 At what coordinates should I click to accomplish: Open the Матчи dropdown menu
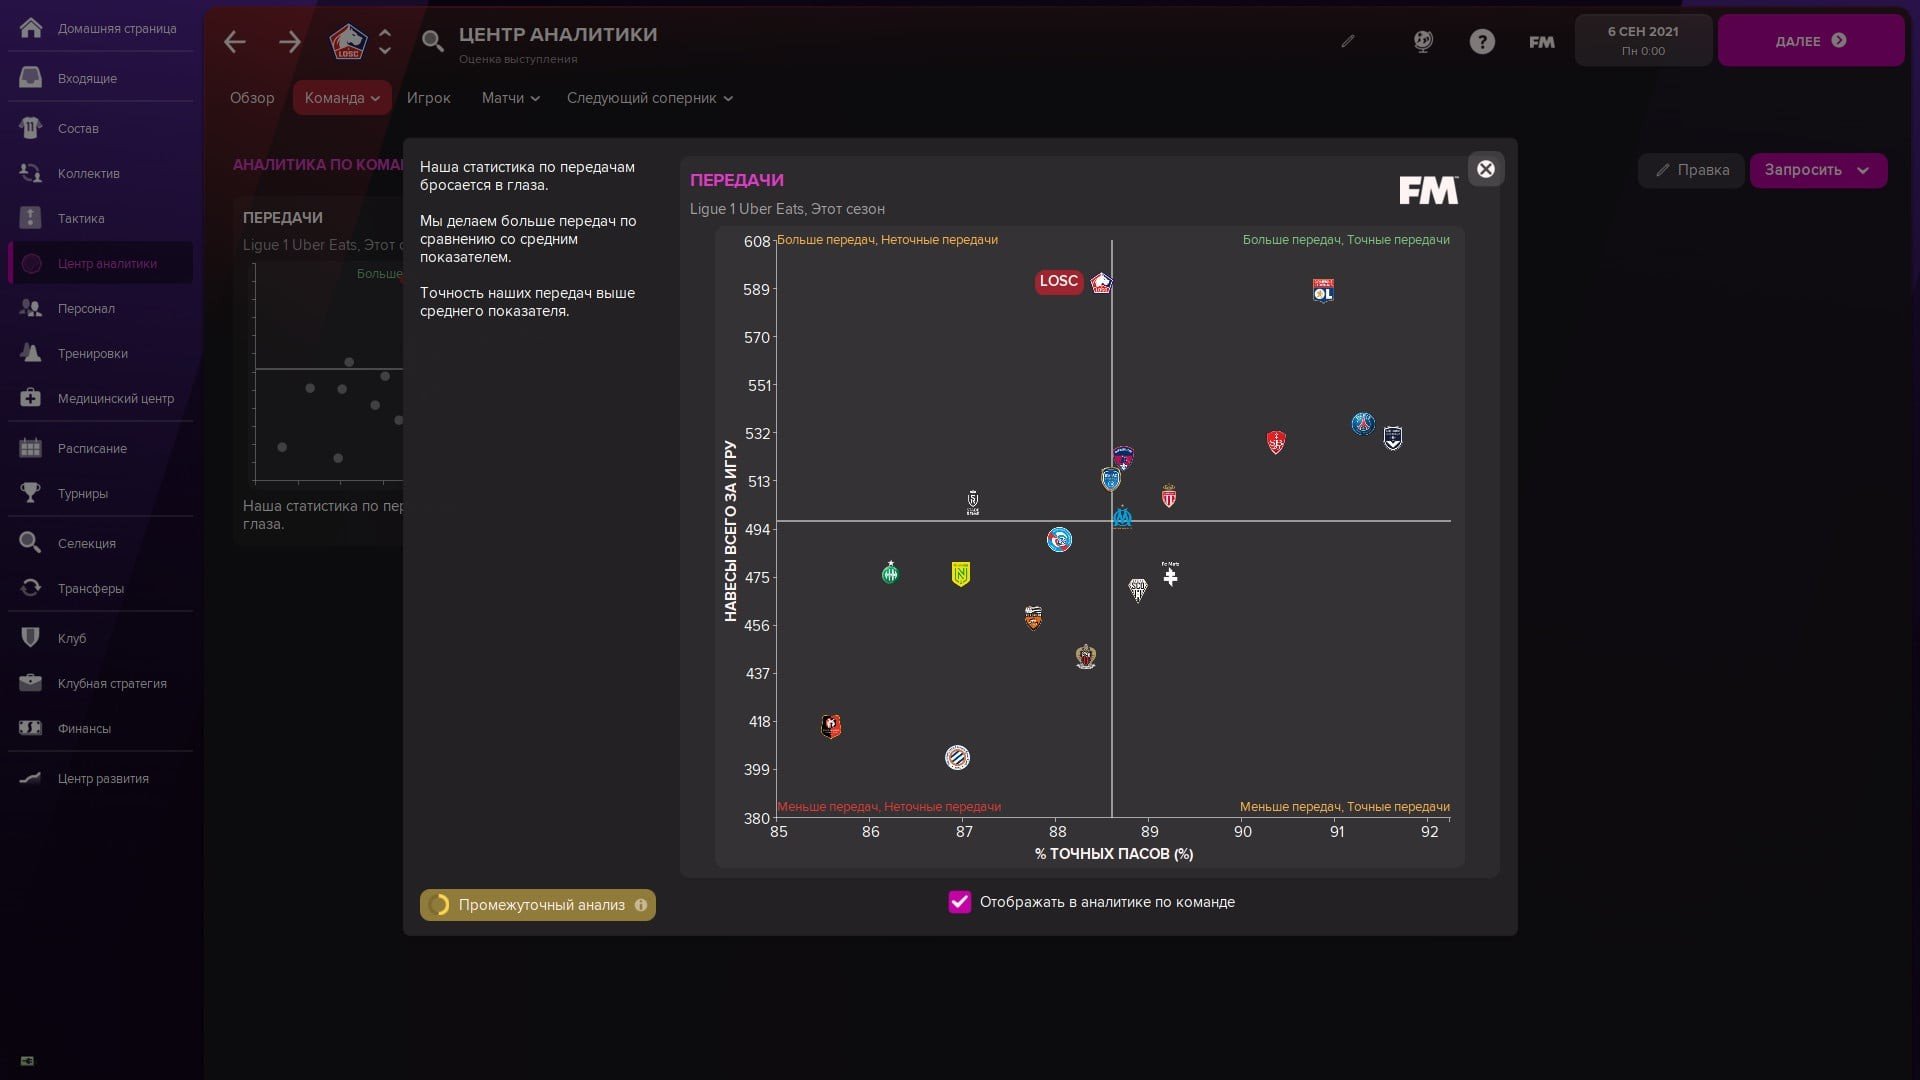coord(510,98)
